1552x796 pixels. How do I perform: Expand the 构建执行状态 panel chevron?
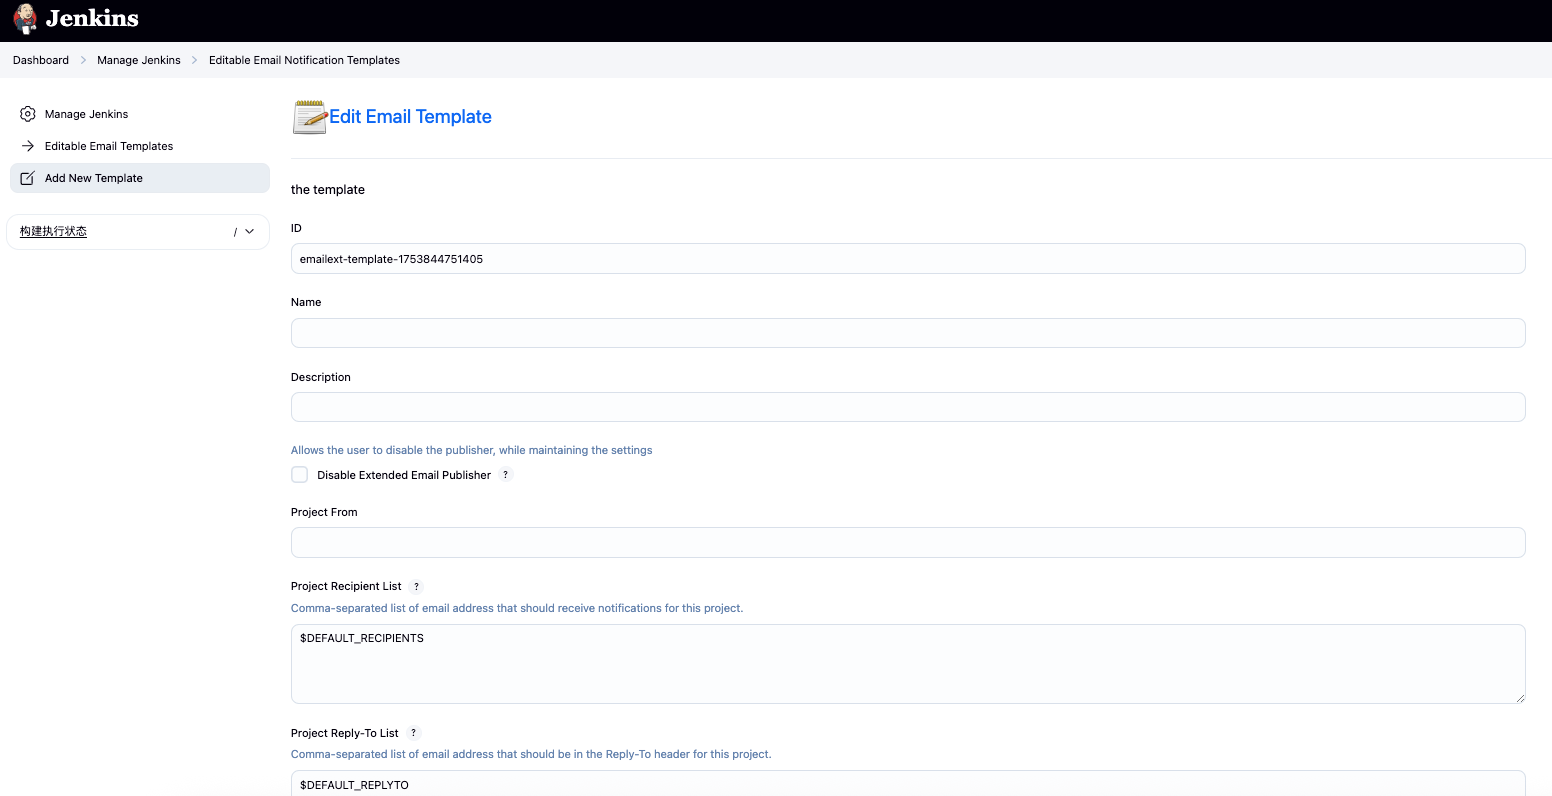tap(250, 232)
